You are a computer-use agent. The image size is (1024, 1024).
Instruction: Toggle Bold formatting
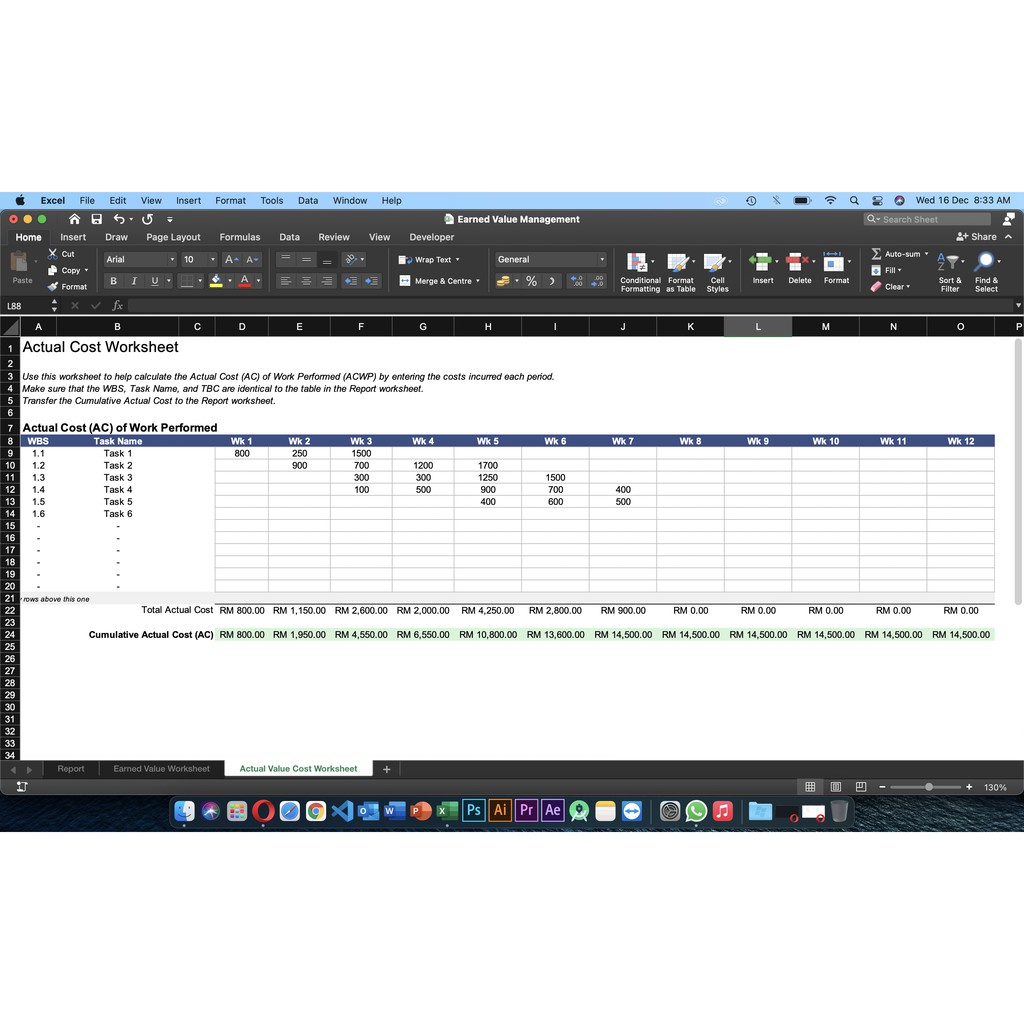[114, 281]
